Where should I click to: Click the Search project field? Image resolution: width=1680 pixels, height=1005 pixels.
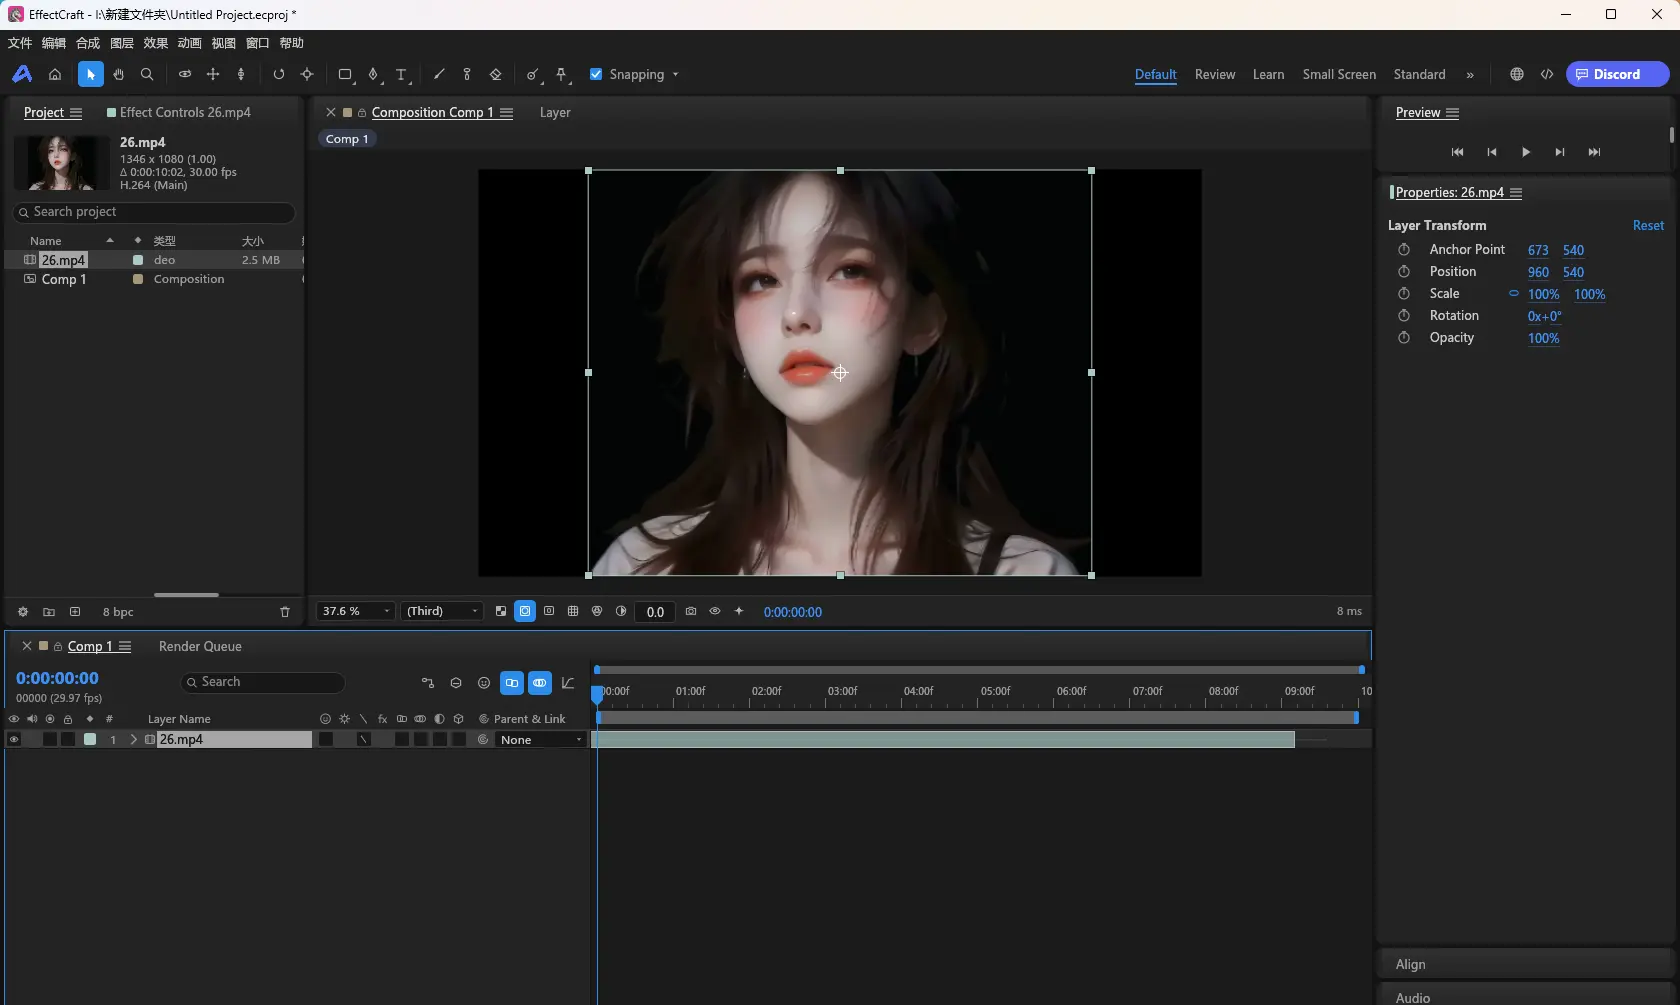point(155,212)
